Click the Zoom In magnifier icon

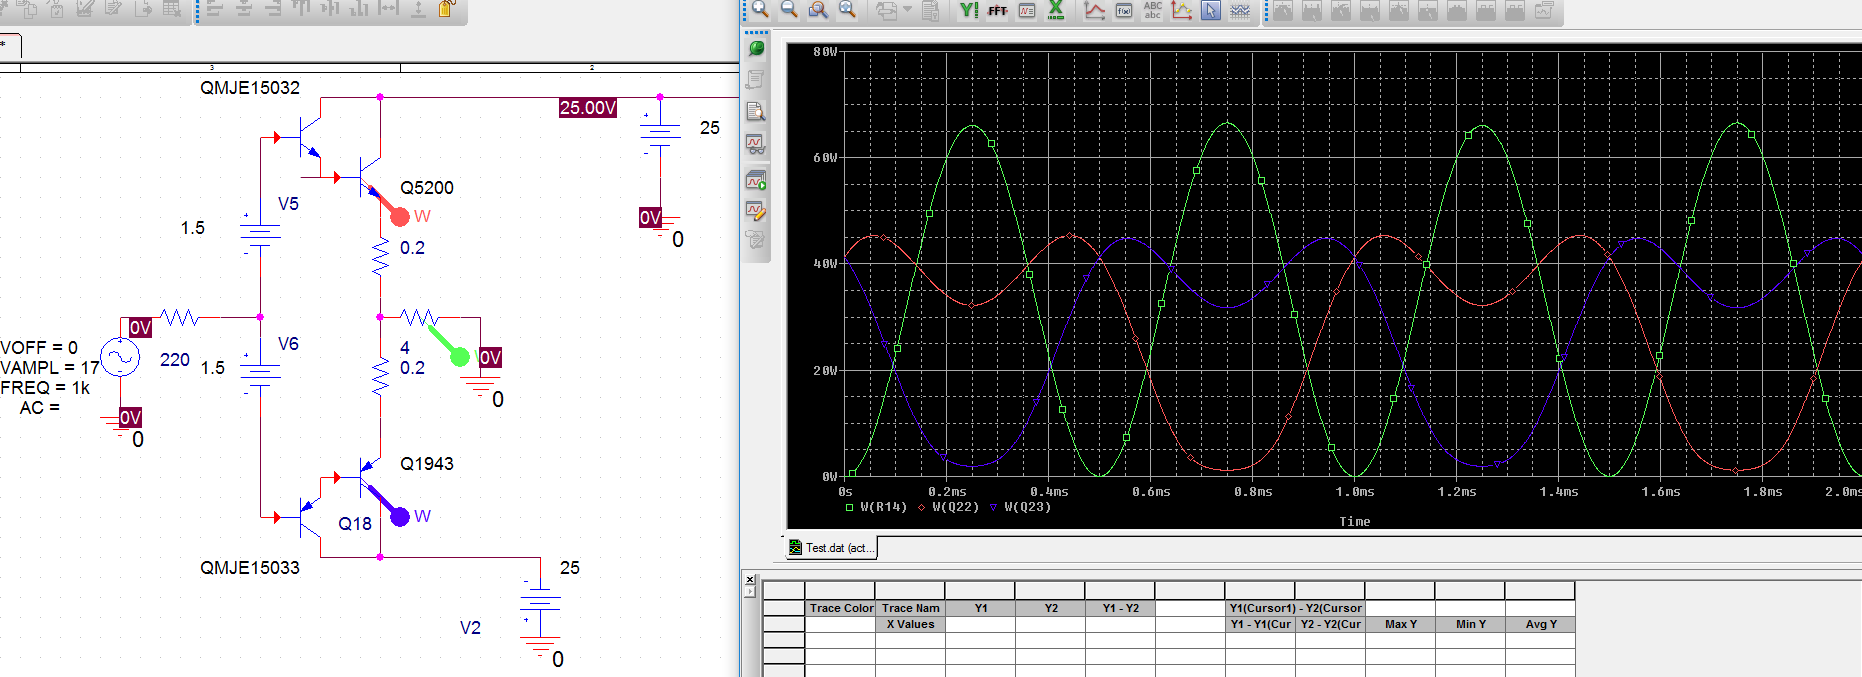point(760,9)
